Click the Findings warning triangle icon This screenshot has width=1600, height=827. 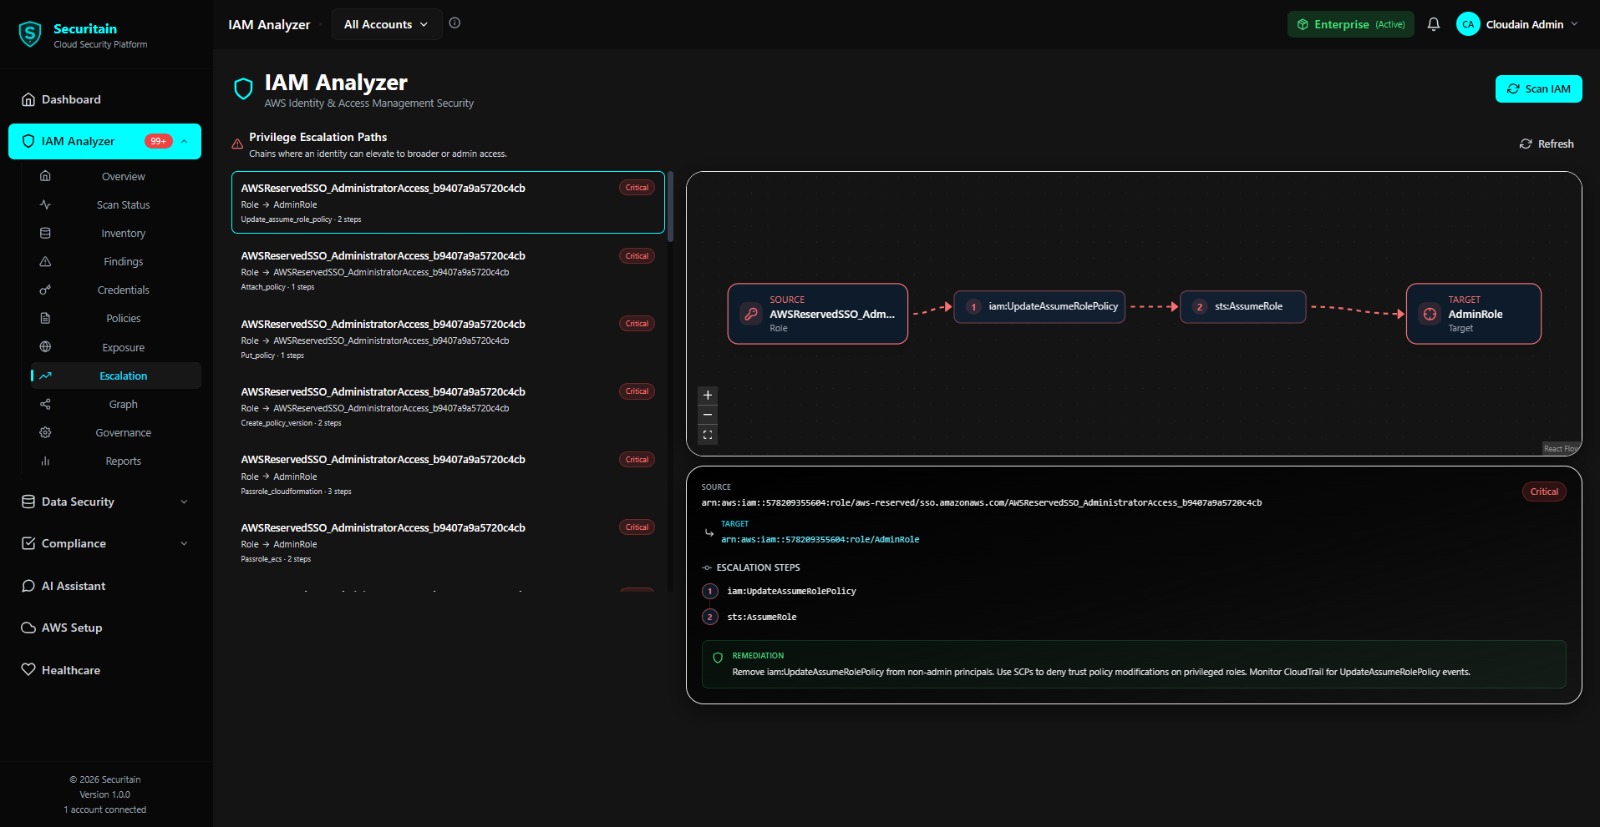(45, 261)
